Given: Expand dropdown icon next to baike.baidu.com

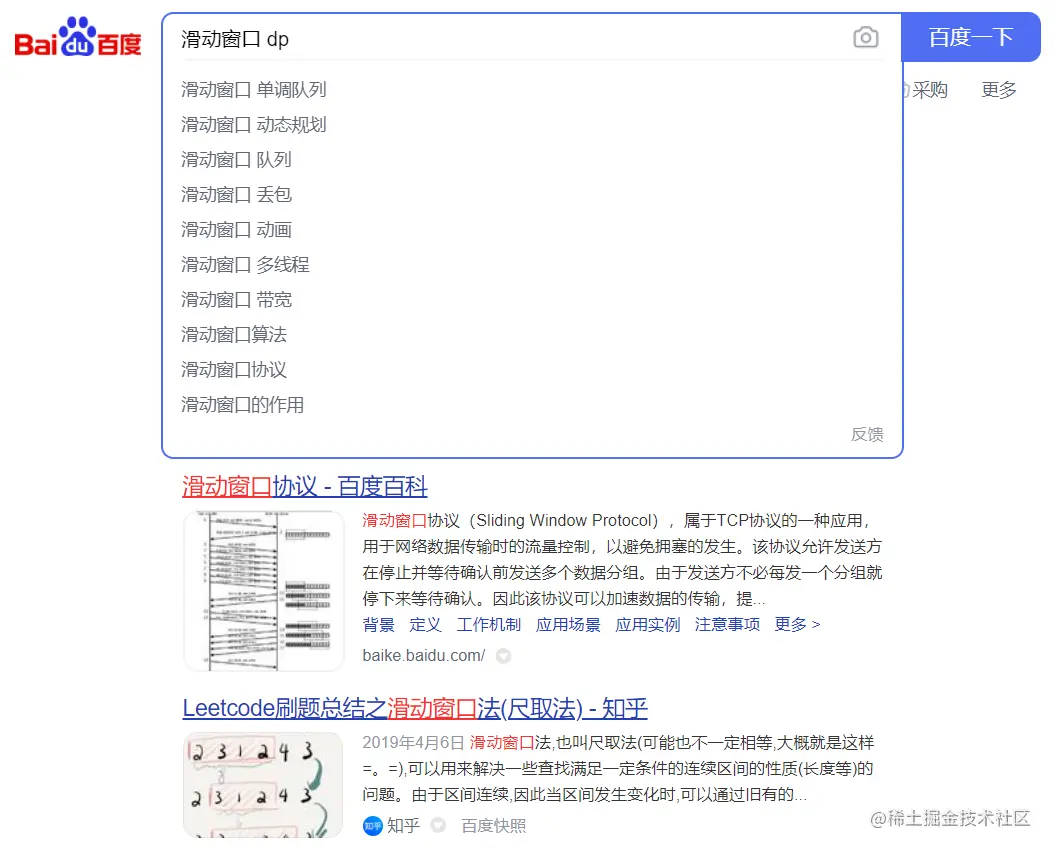Looking at the screenshot, I should click(x=503, y=656).
